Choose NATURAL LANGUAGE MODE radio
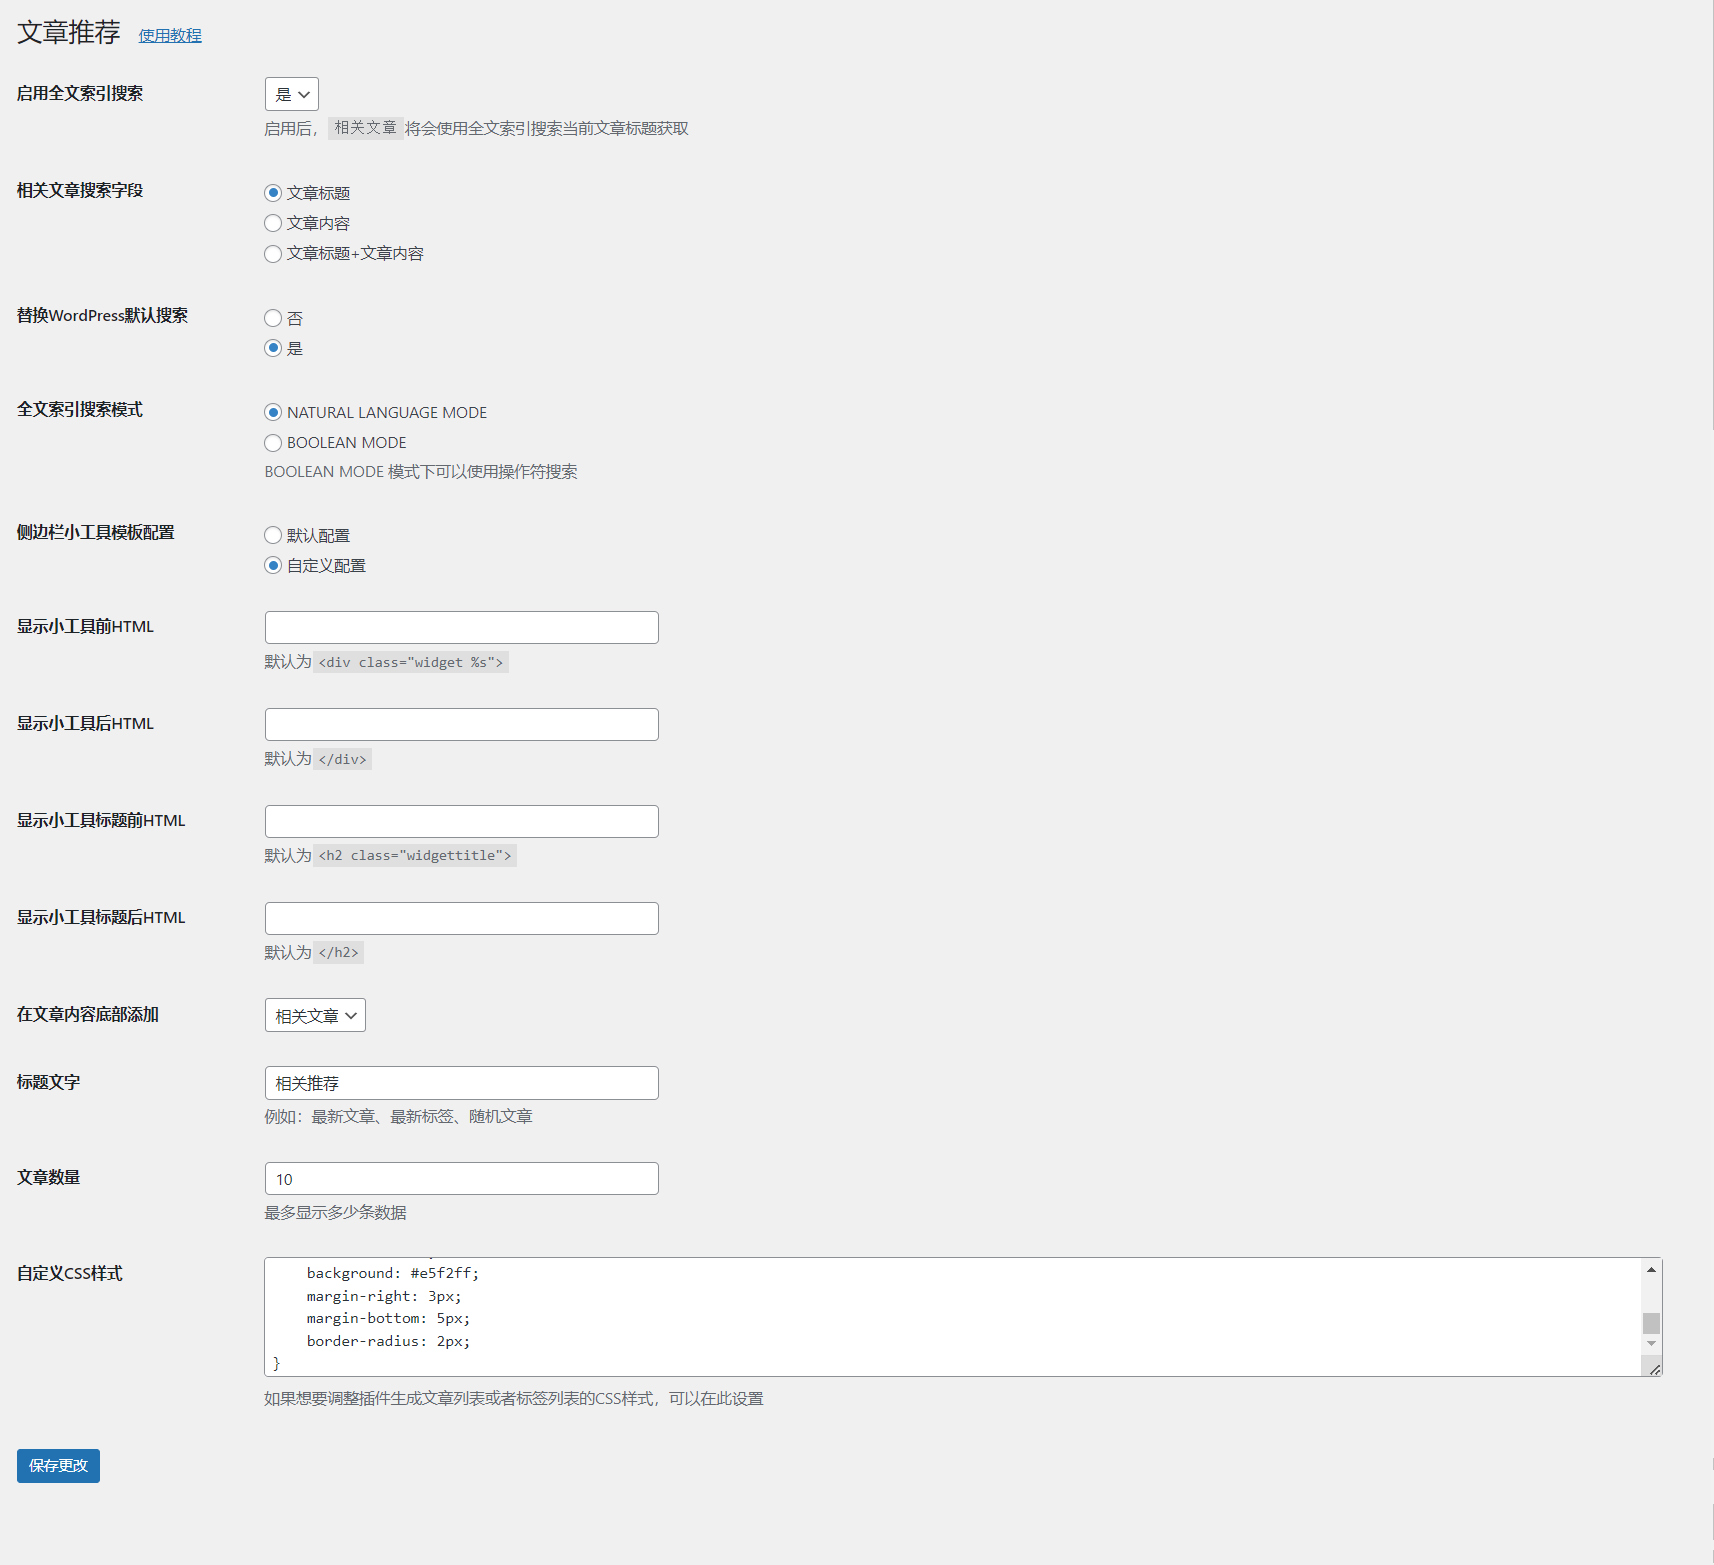The width and height of the screenshot is (1714, 1565). tap(273, 412)
